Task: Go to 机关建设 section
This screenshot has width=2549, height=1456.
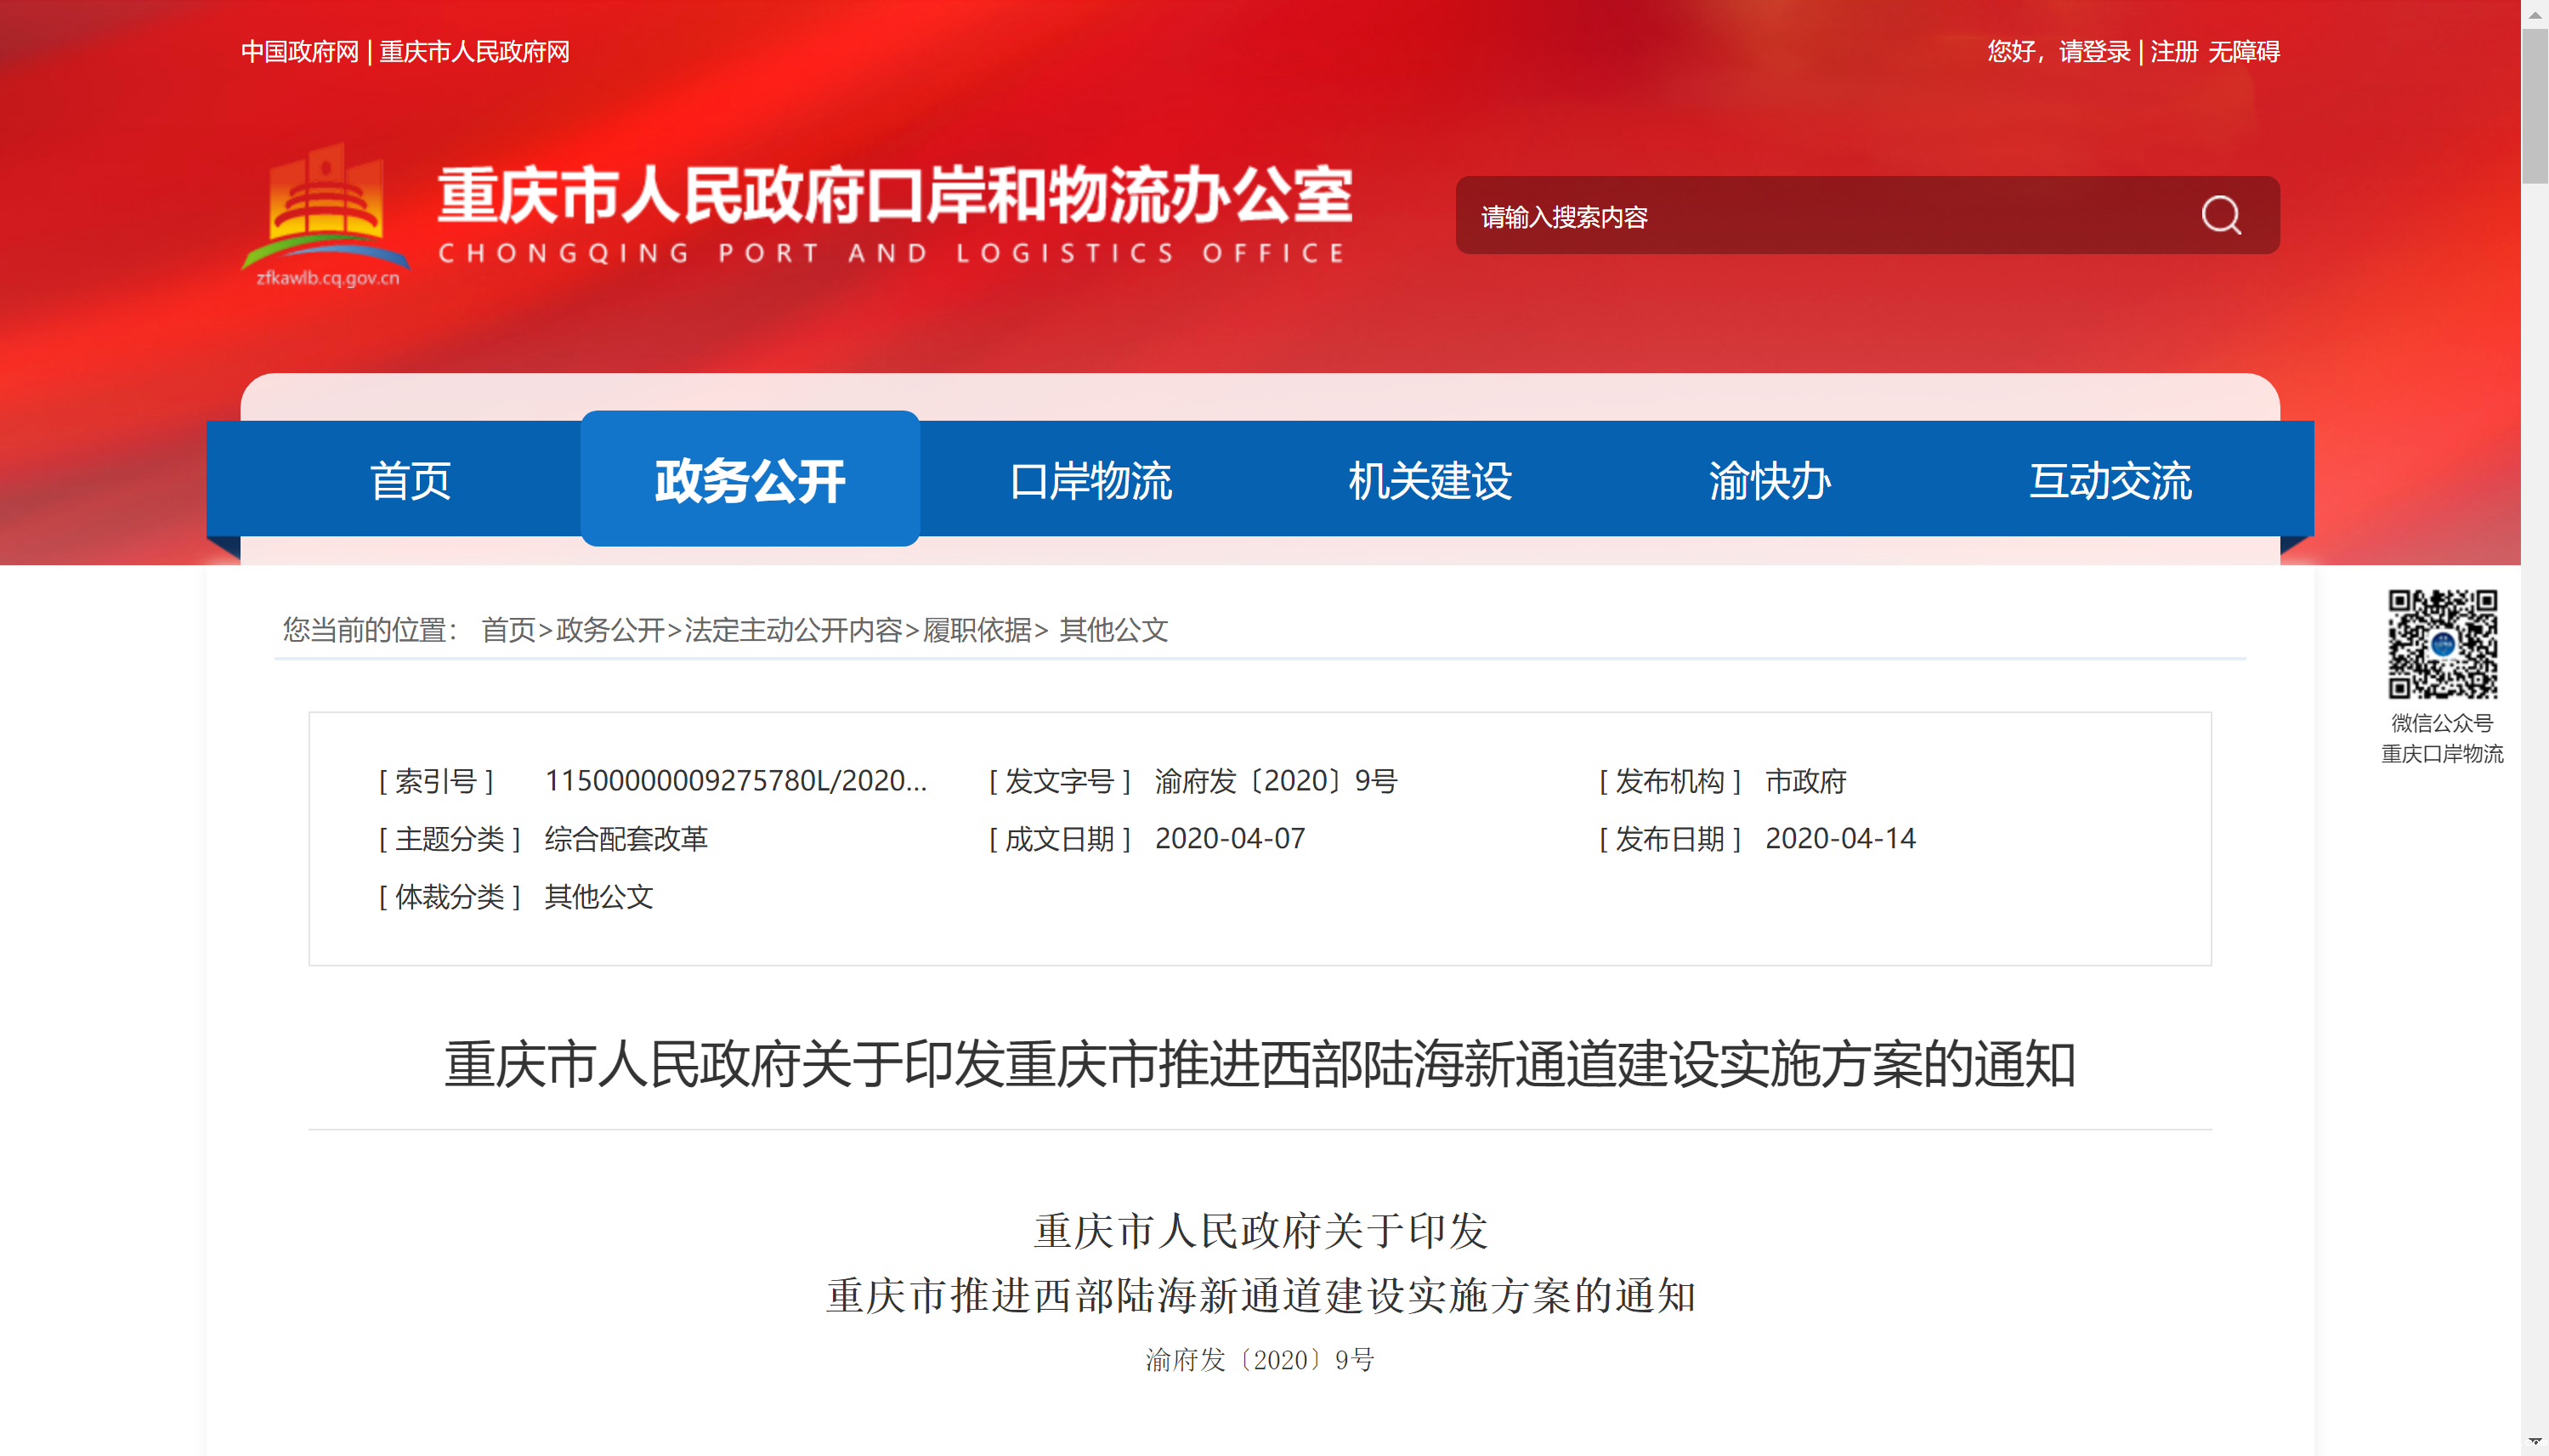Action: pyautogui.click(x=1430, y=481)
